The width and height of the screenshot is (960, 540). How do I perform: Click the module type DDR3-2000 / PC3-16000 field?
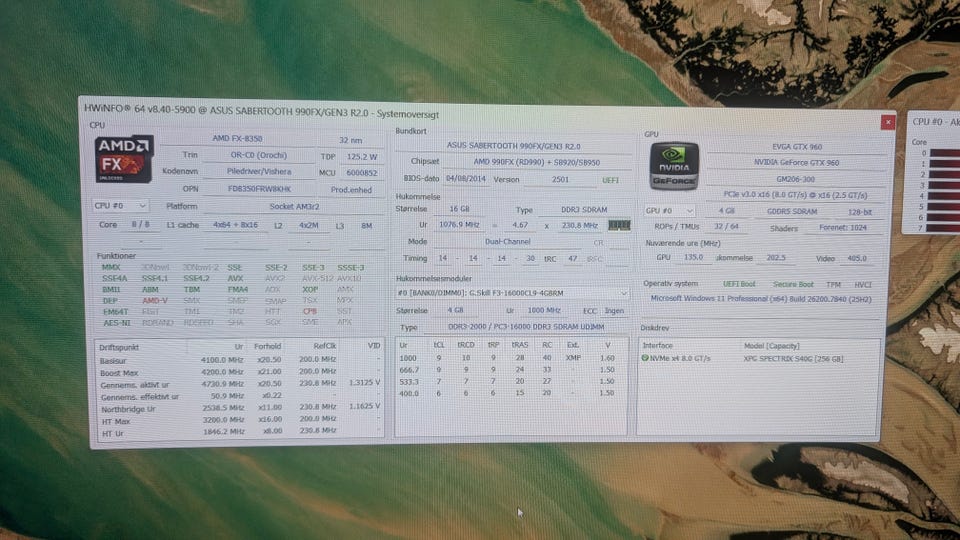tap(526, 327)
